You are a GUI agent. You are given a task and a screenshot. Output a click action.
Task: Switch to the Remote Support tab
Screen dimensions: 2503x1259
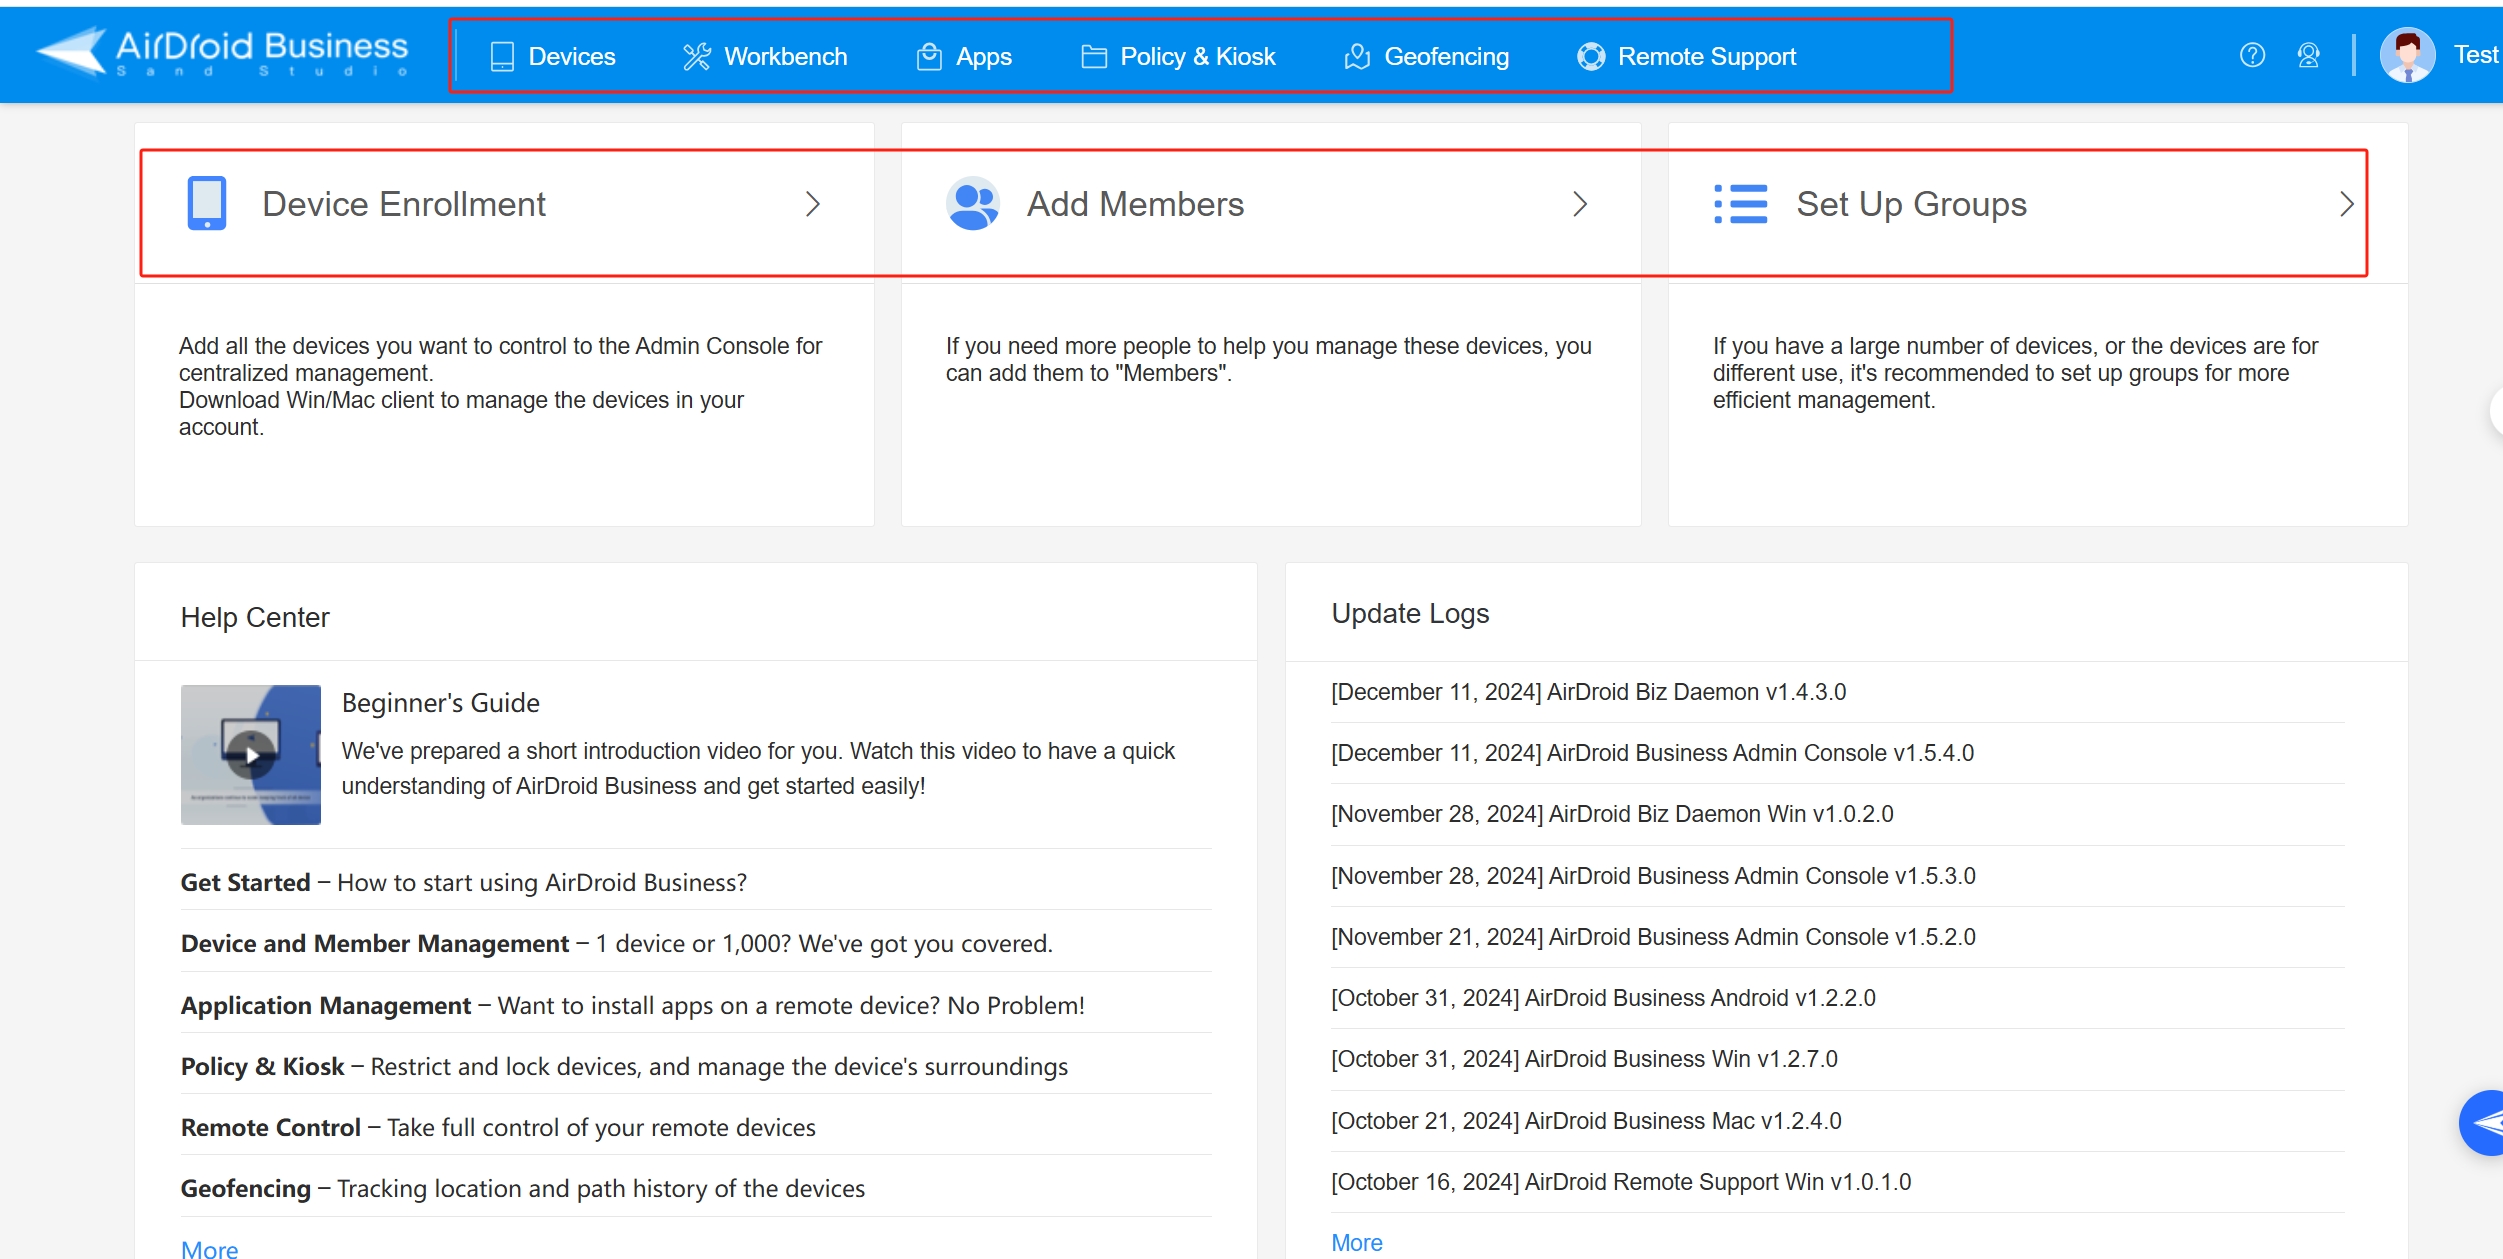pyautogui.click(x=1707, y=56)
